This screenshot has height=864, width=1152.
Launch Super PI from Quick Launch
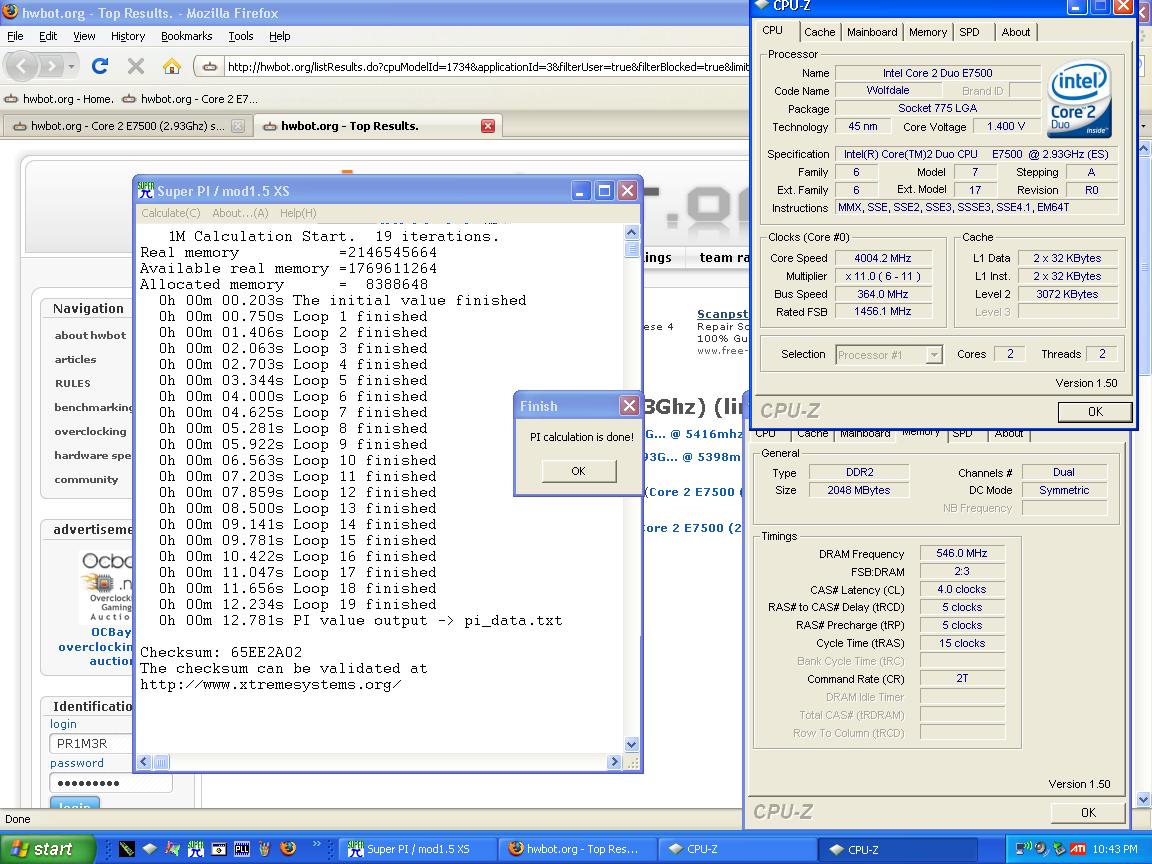pos(195,849)
